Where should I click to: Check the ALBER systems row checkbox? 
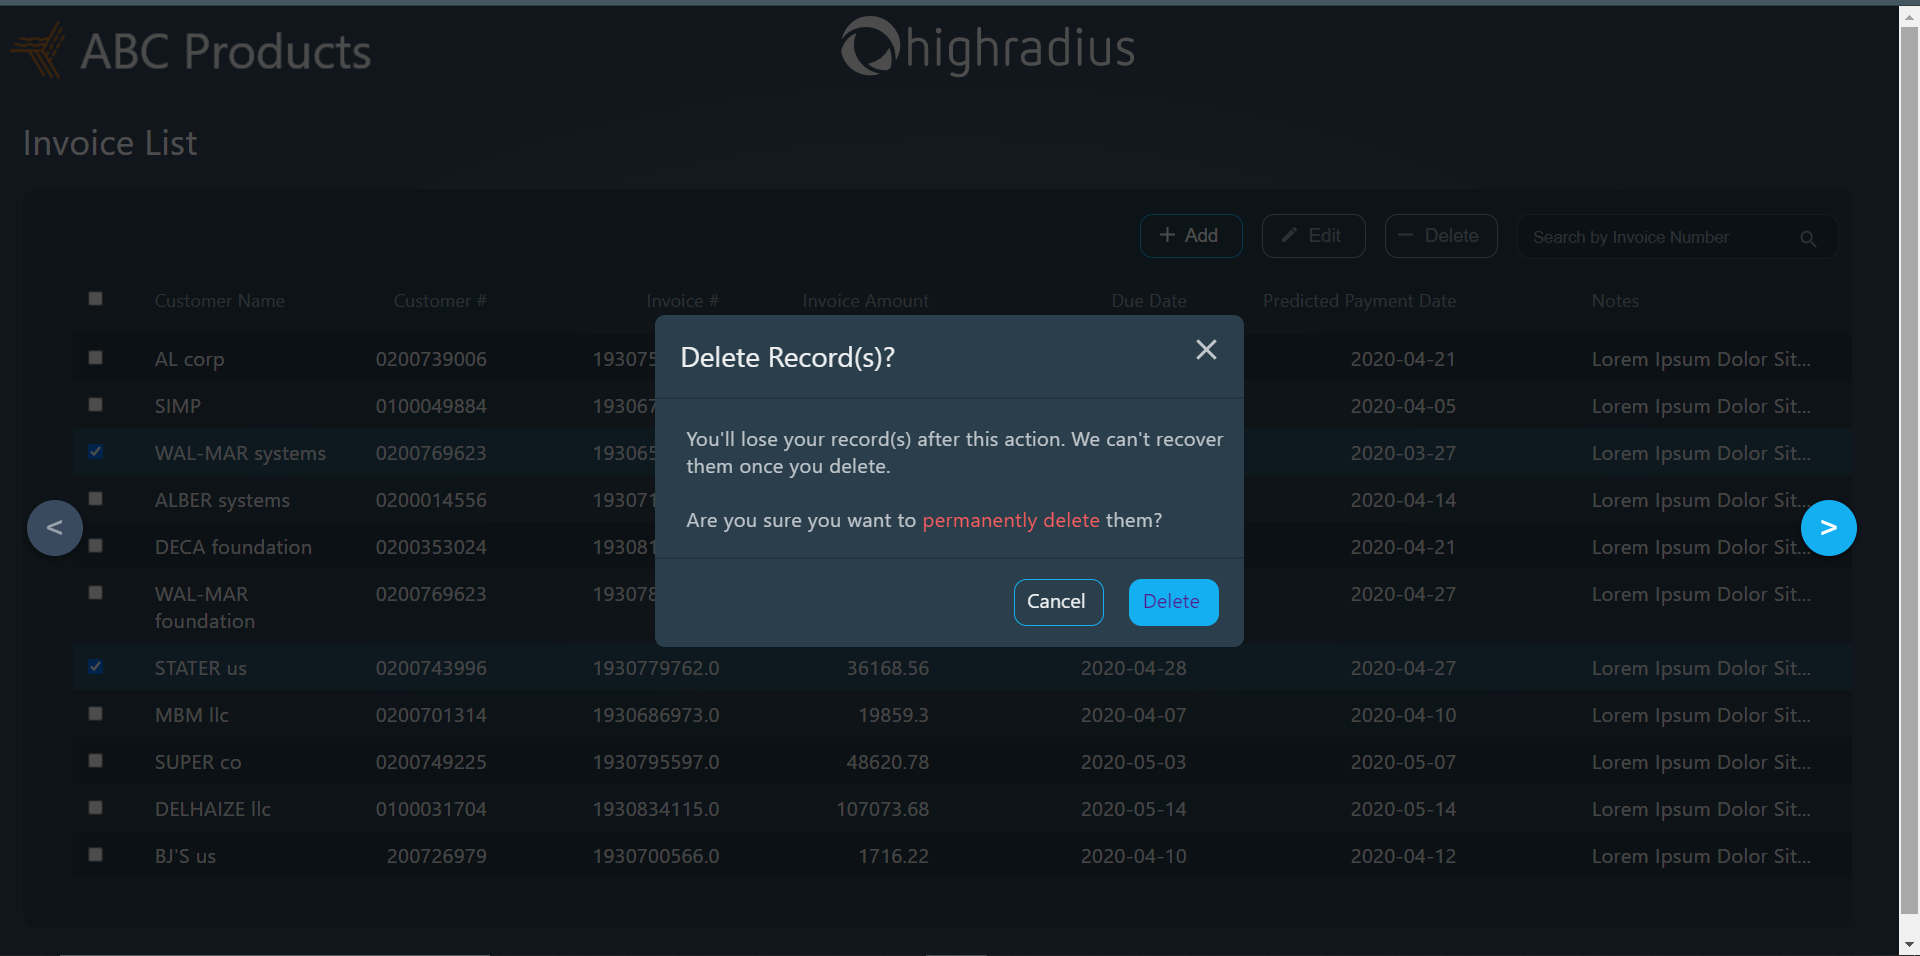tap(95, 498)
